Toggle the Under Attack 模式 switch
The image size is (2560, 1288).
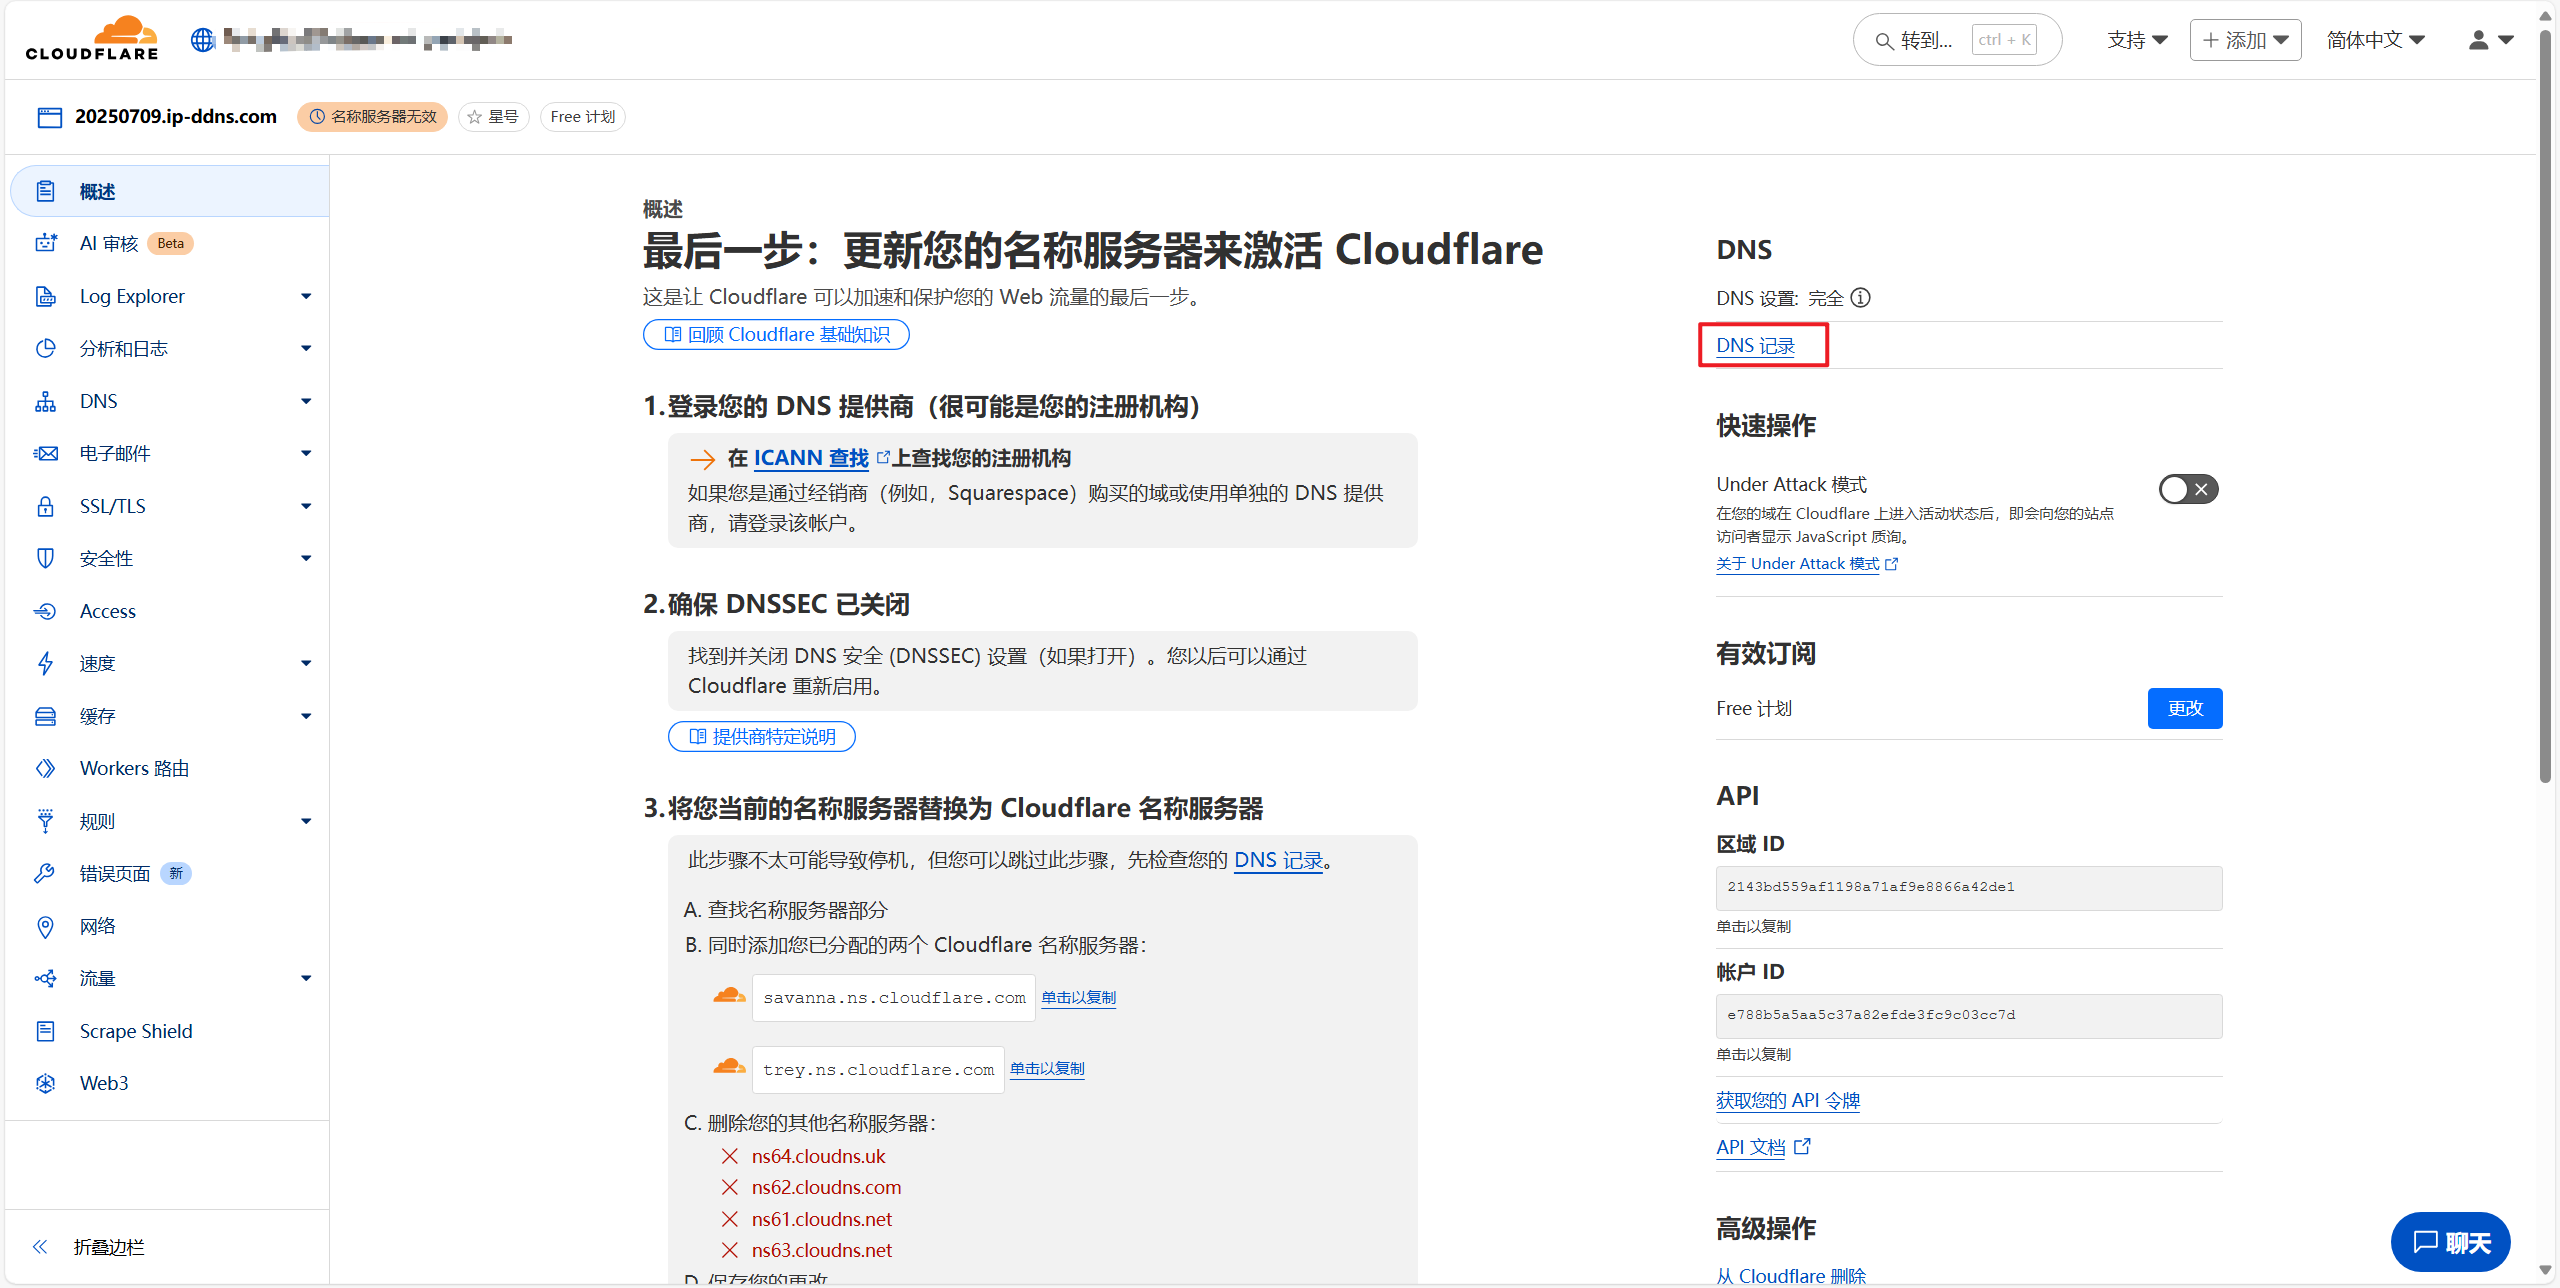pyautogui.click(x=2188, y=489)
